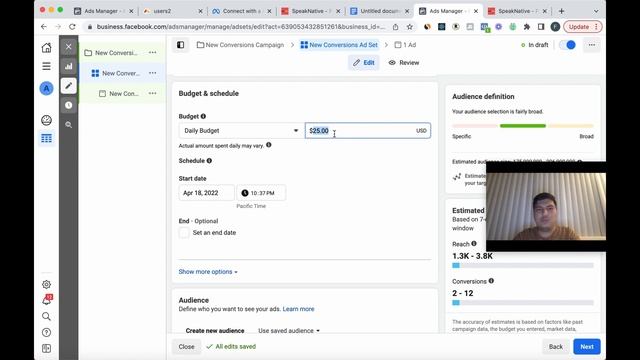
Task: Open the notifications bell icon
Action: [x=47, y=300]
